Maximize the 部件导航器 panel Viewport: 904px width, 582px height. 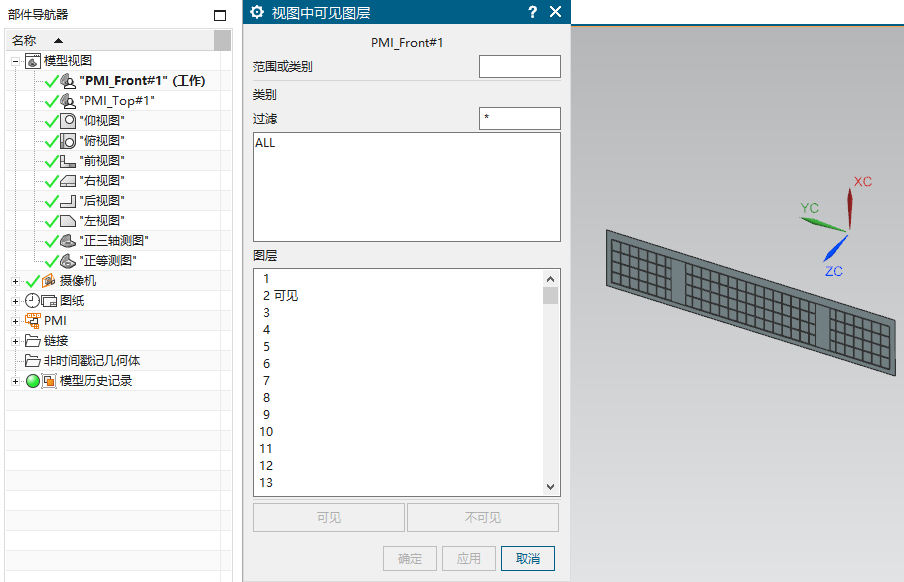[220, 16]
